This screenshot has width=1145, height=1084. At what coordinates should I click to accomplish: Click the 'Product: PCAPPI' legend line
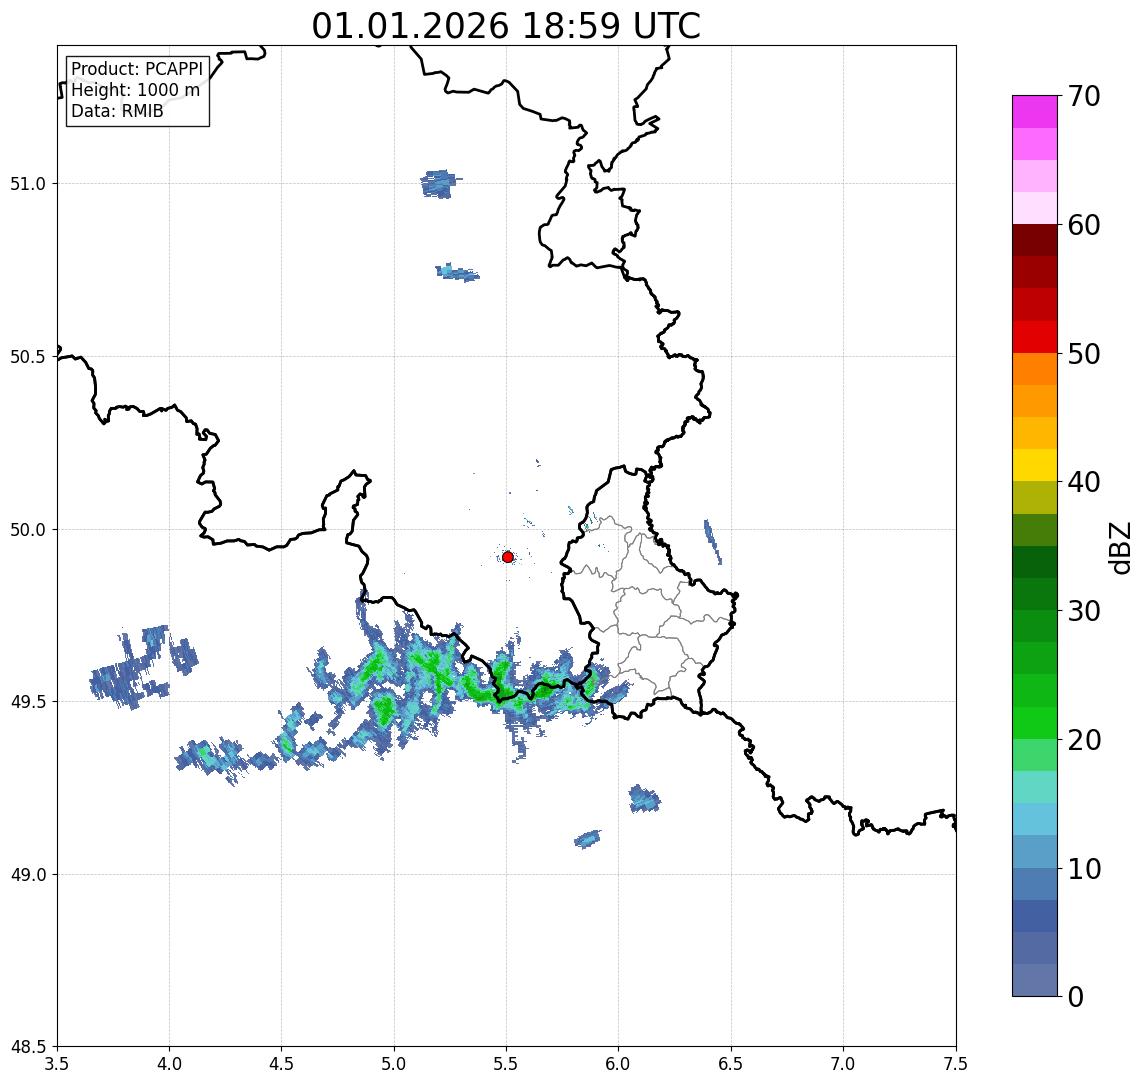137,69
